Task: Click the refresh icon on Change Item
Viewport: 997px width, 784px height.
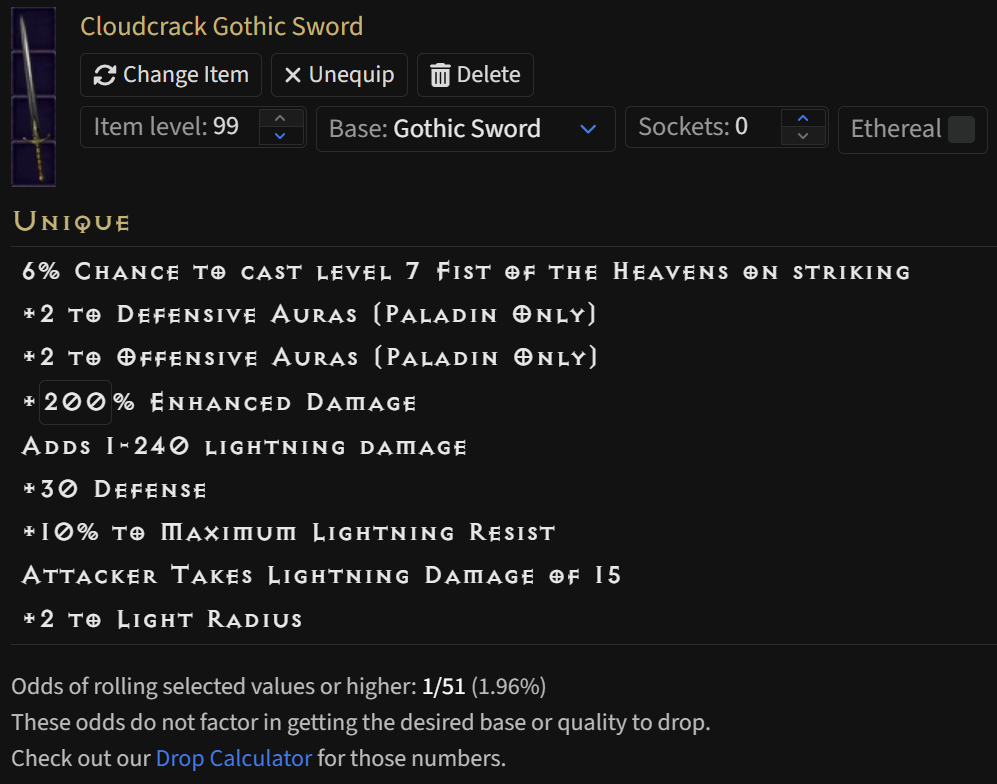Action: click(104, 74)
